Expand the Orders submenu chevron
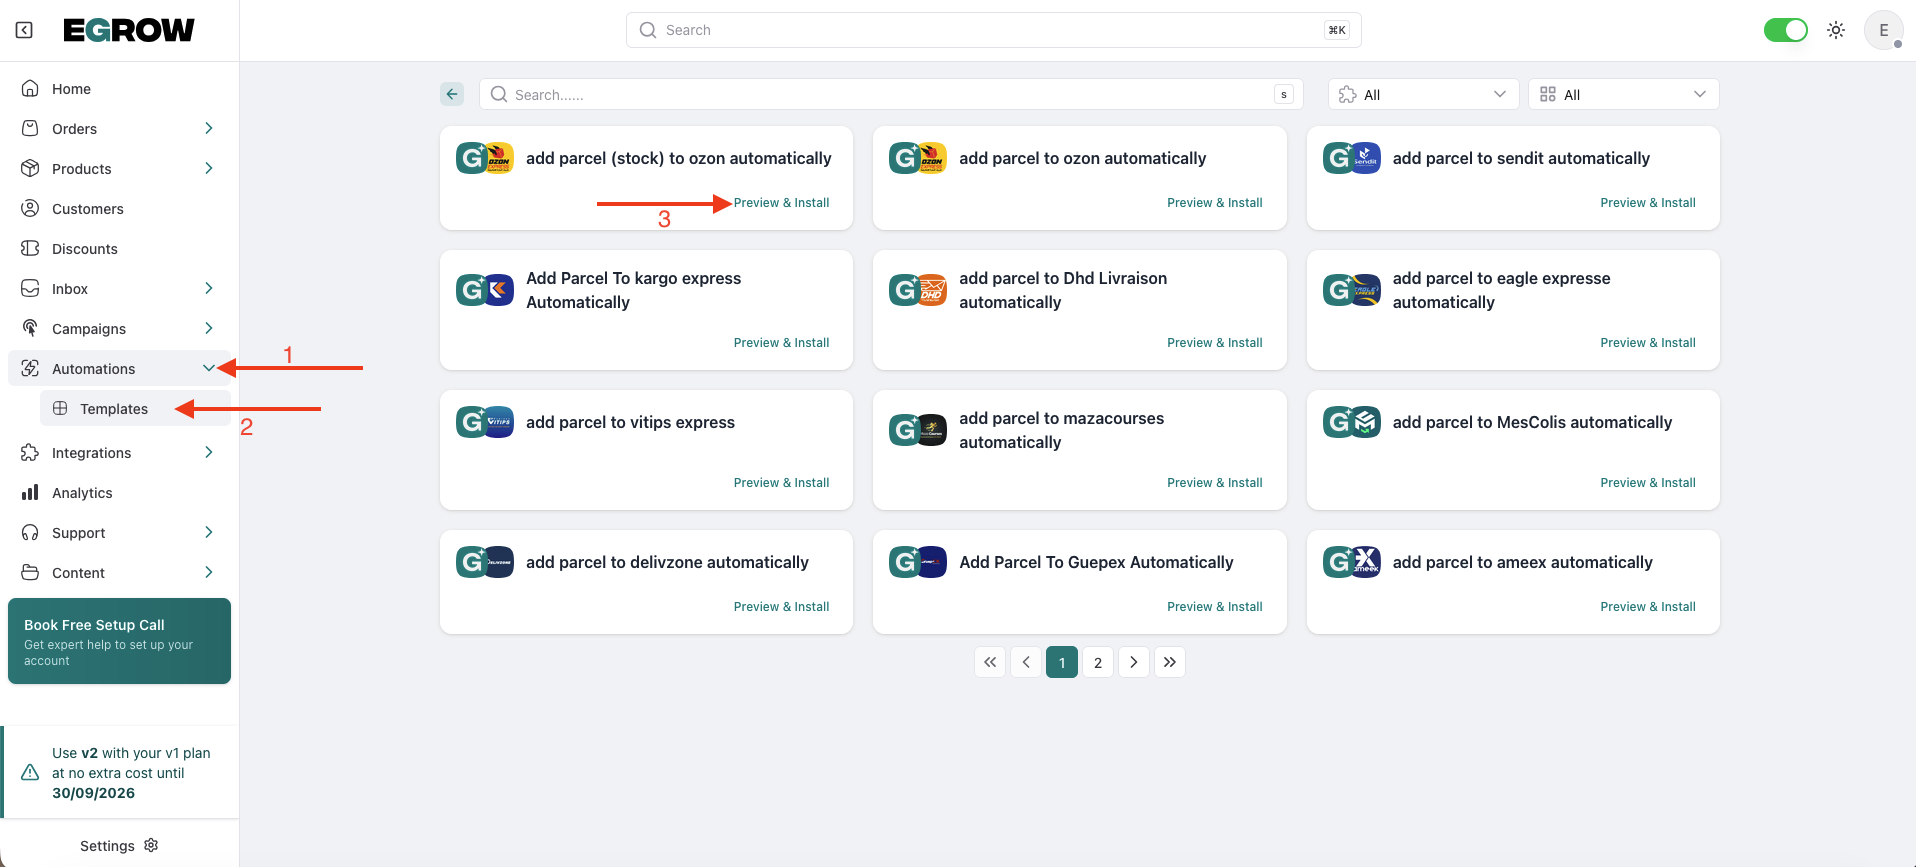The height and width of the screenshot is (867, 1916). point(208,128)
